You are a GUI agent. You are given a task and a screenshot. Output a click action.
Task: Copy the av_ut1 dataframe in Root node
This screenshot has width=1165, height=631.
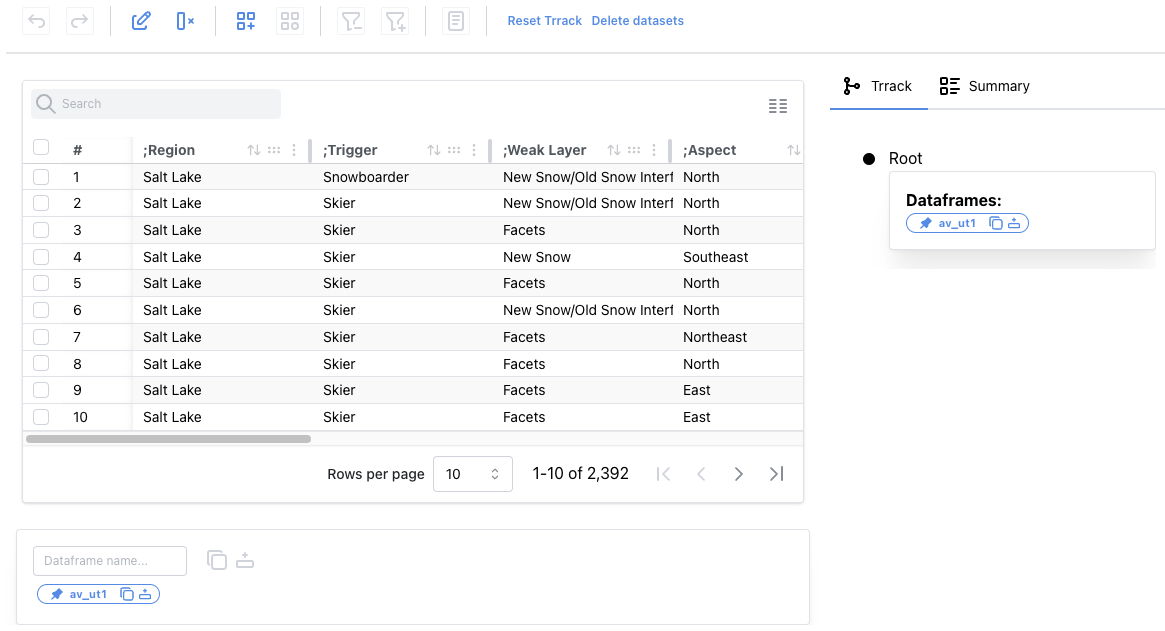coord(996,223)
